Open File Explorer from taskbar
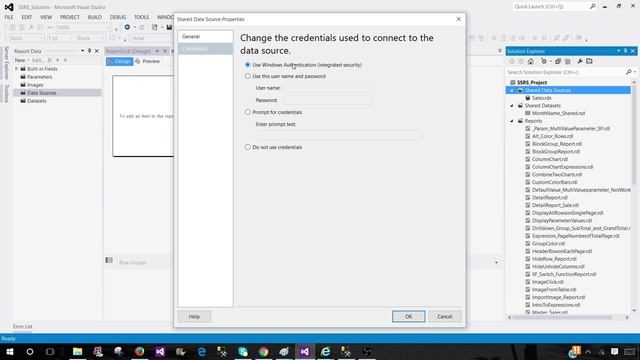This screenshot has height=360, width=640. pos(78,351)
